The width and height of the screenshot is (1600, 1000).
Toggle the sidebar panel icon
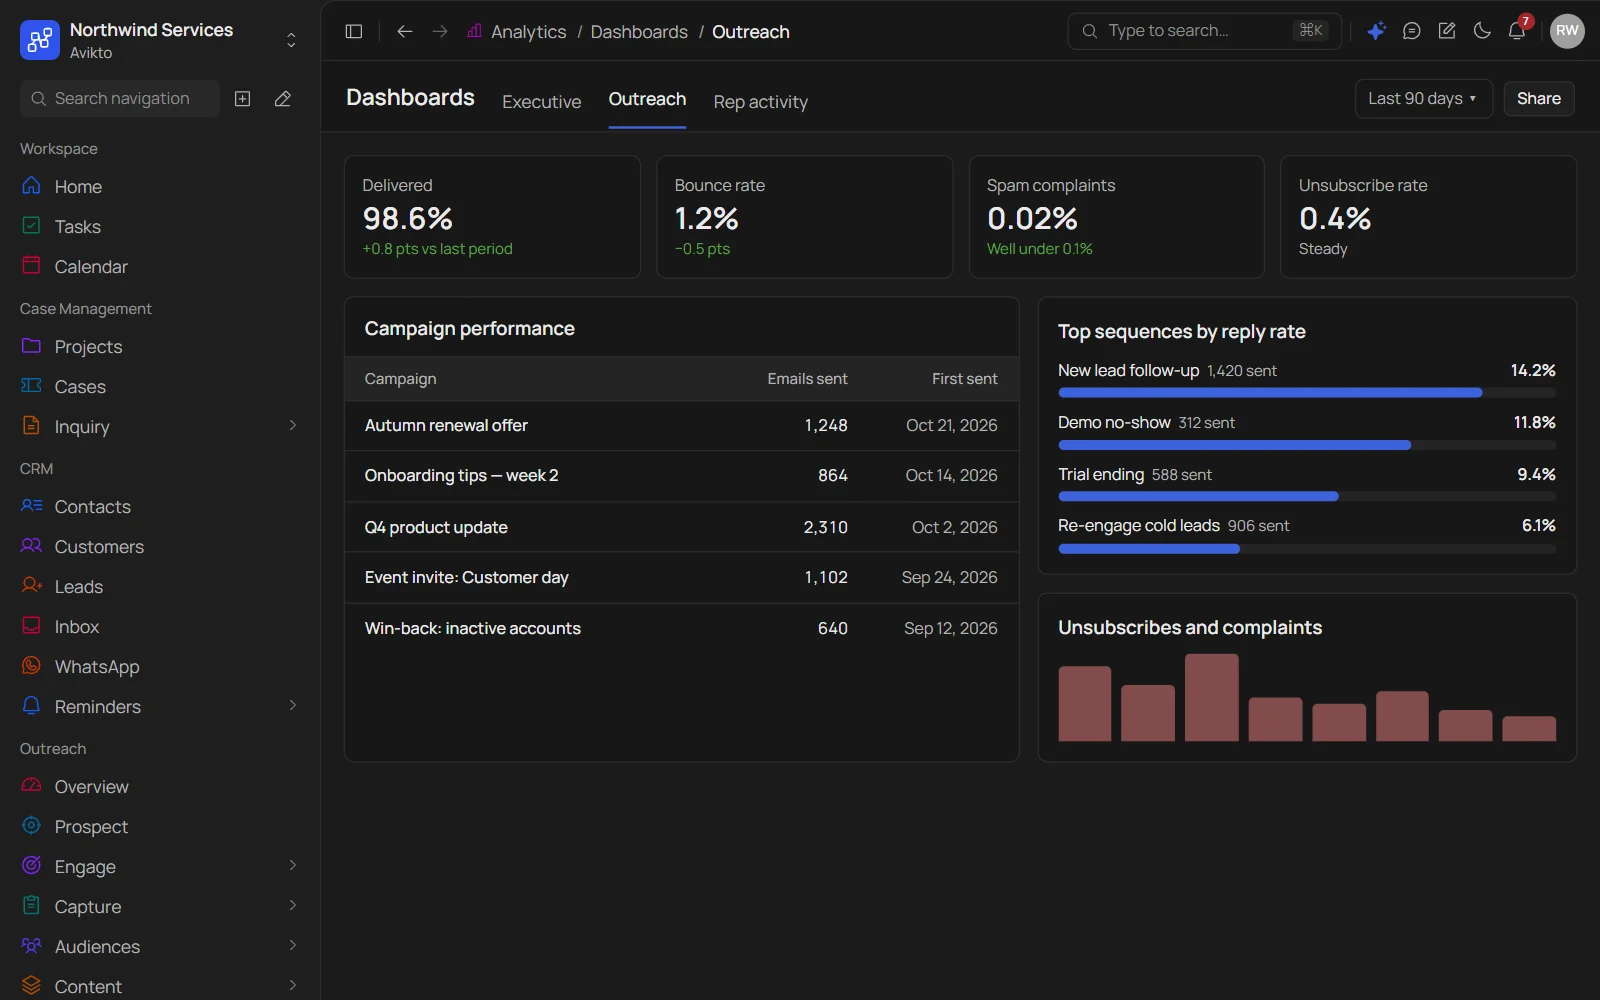pyautogui.click(x=353, y=31)
